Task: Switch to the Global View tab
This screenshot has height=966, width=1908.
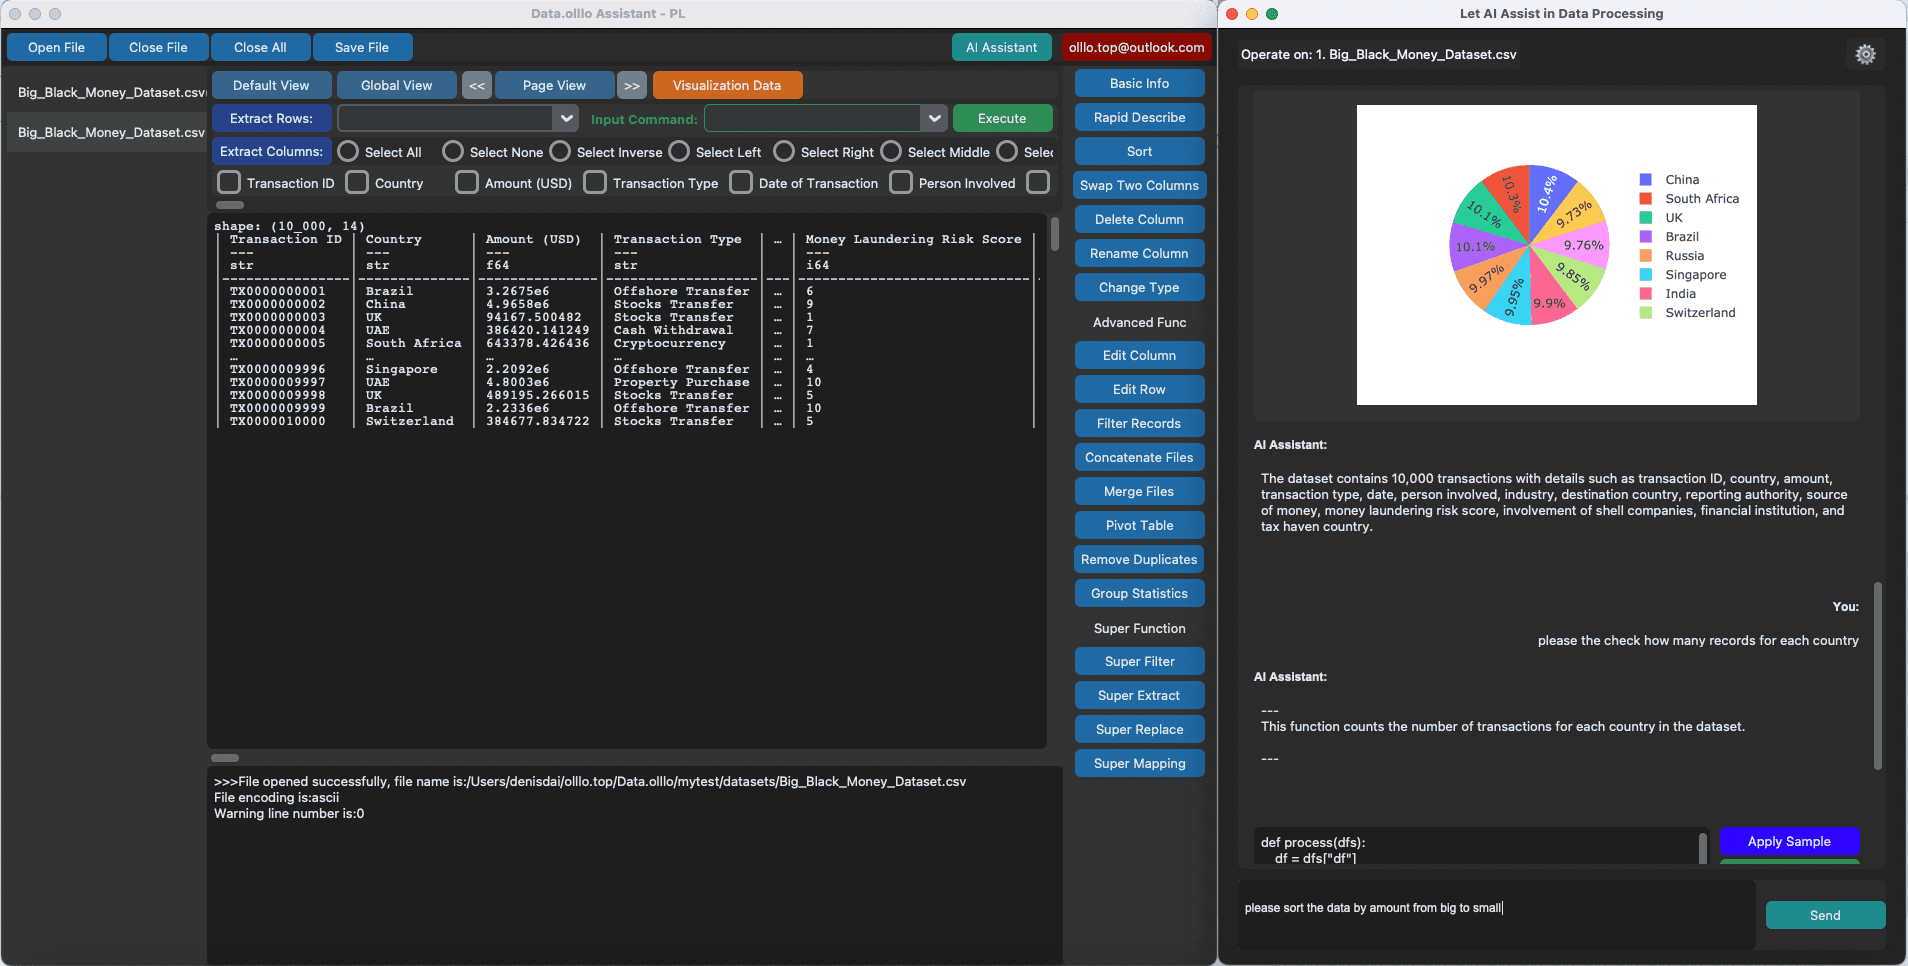Action: (x=396, y=85)
